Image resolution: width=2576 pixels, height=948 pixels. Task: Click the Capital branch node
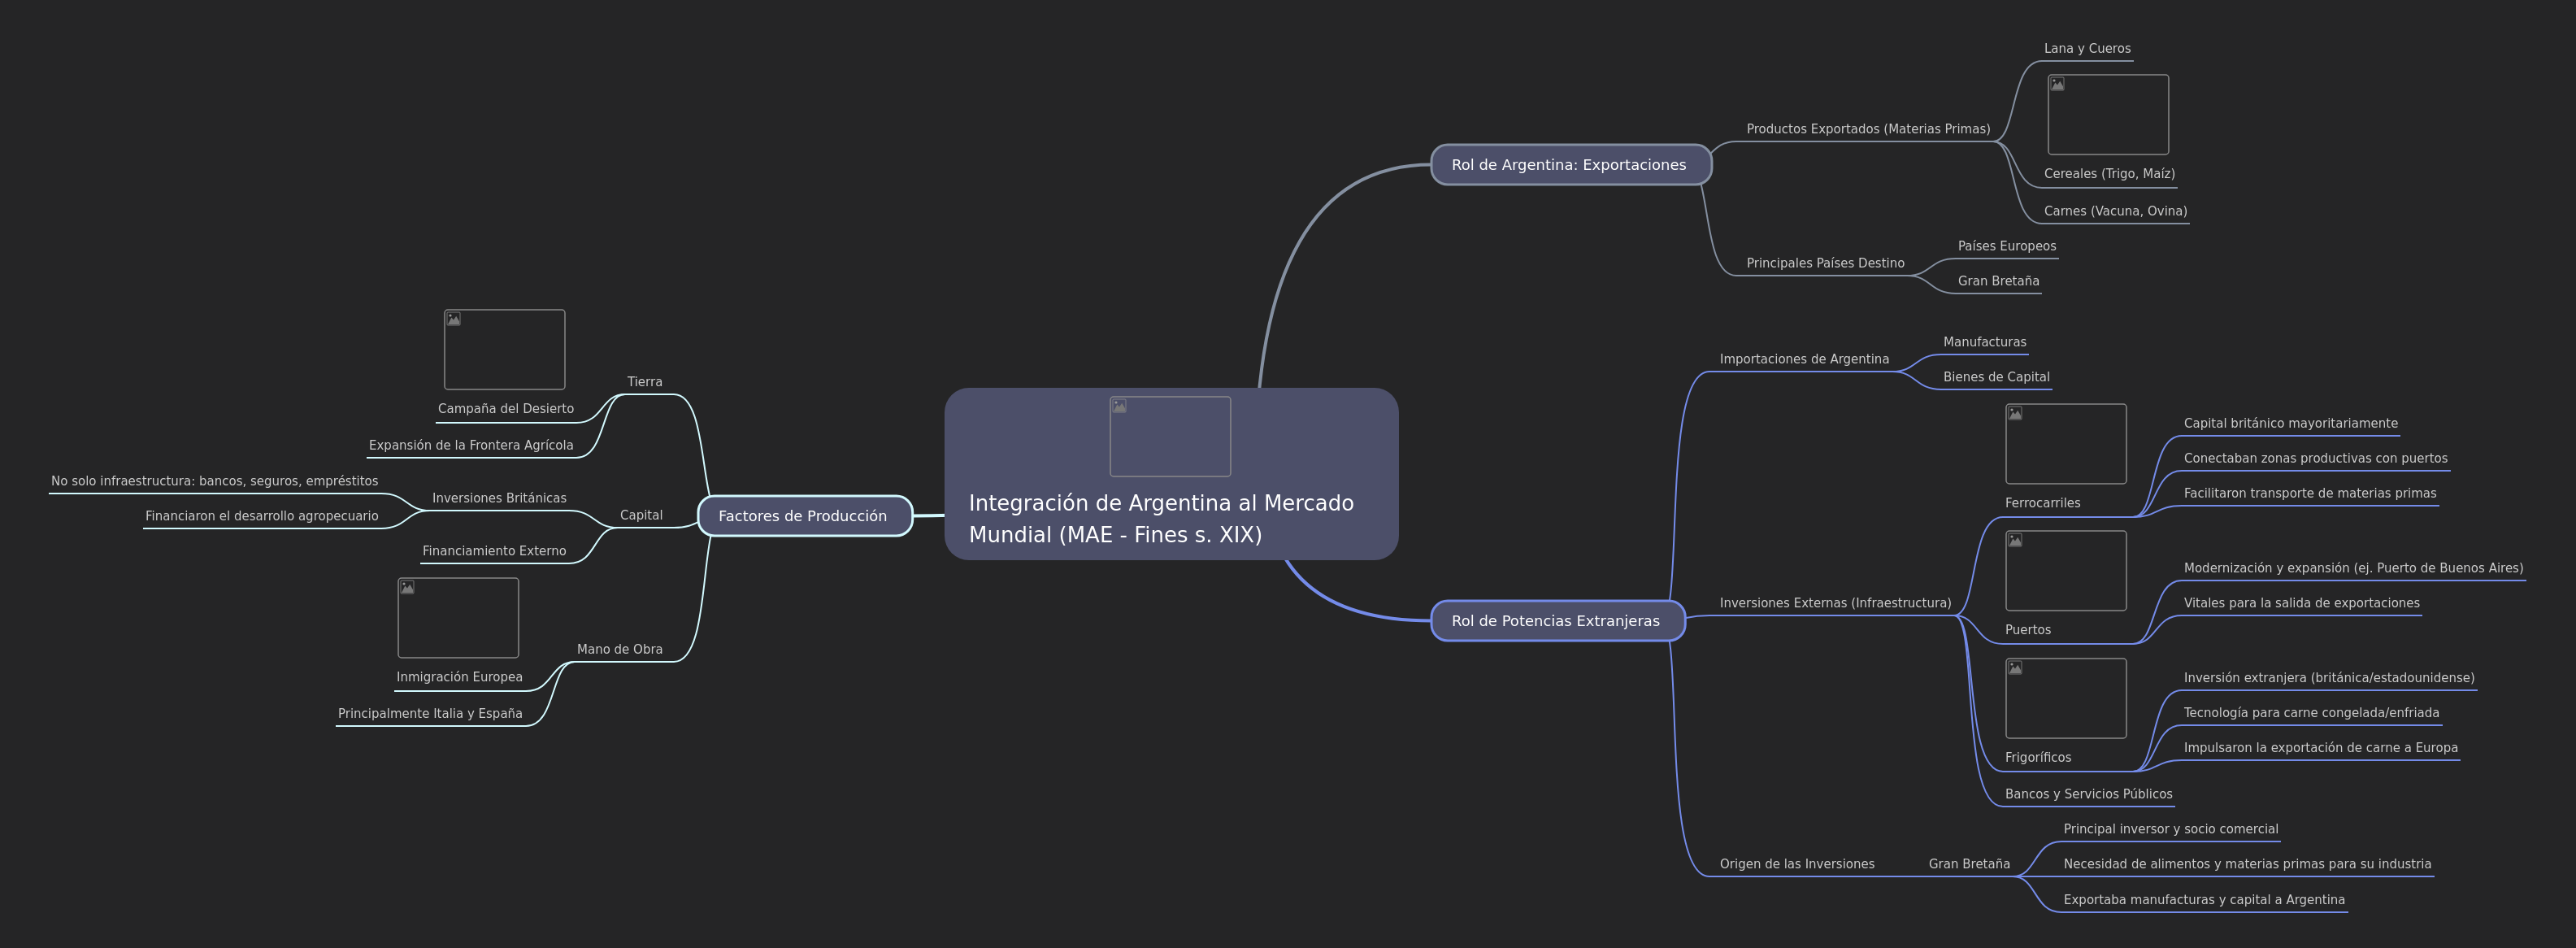[641, 515]
